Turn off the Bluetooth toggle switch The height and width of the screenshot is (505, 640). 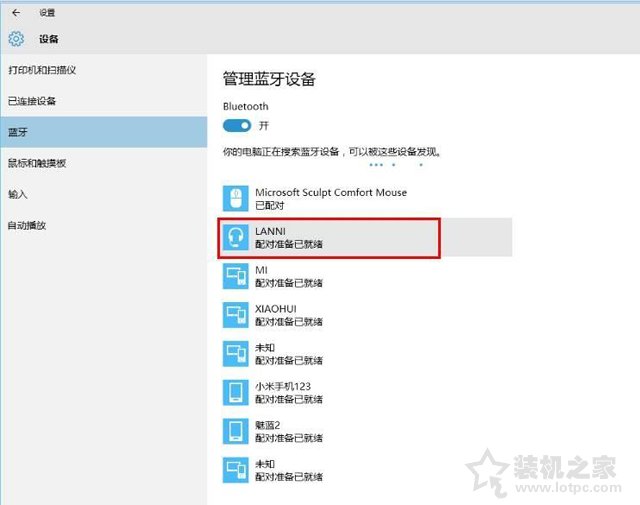coord(237,125)
